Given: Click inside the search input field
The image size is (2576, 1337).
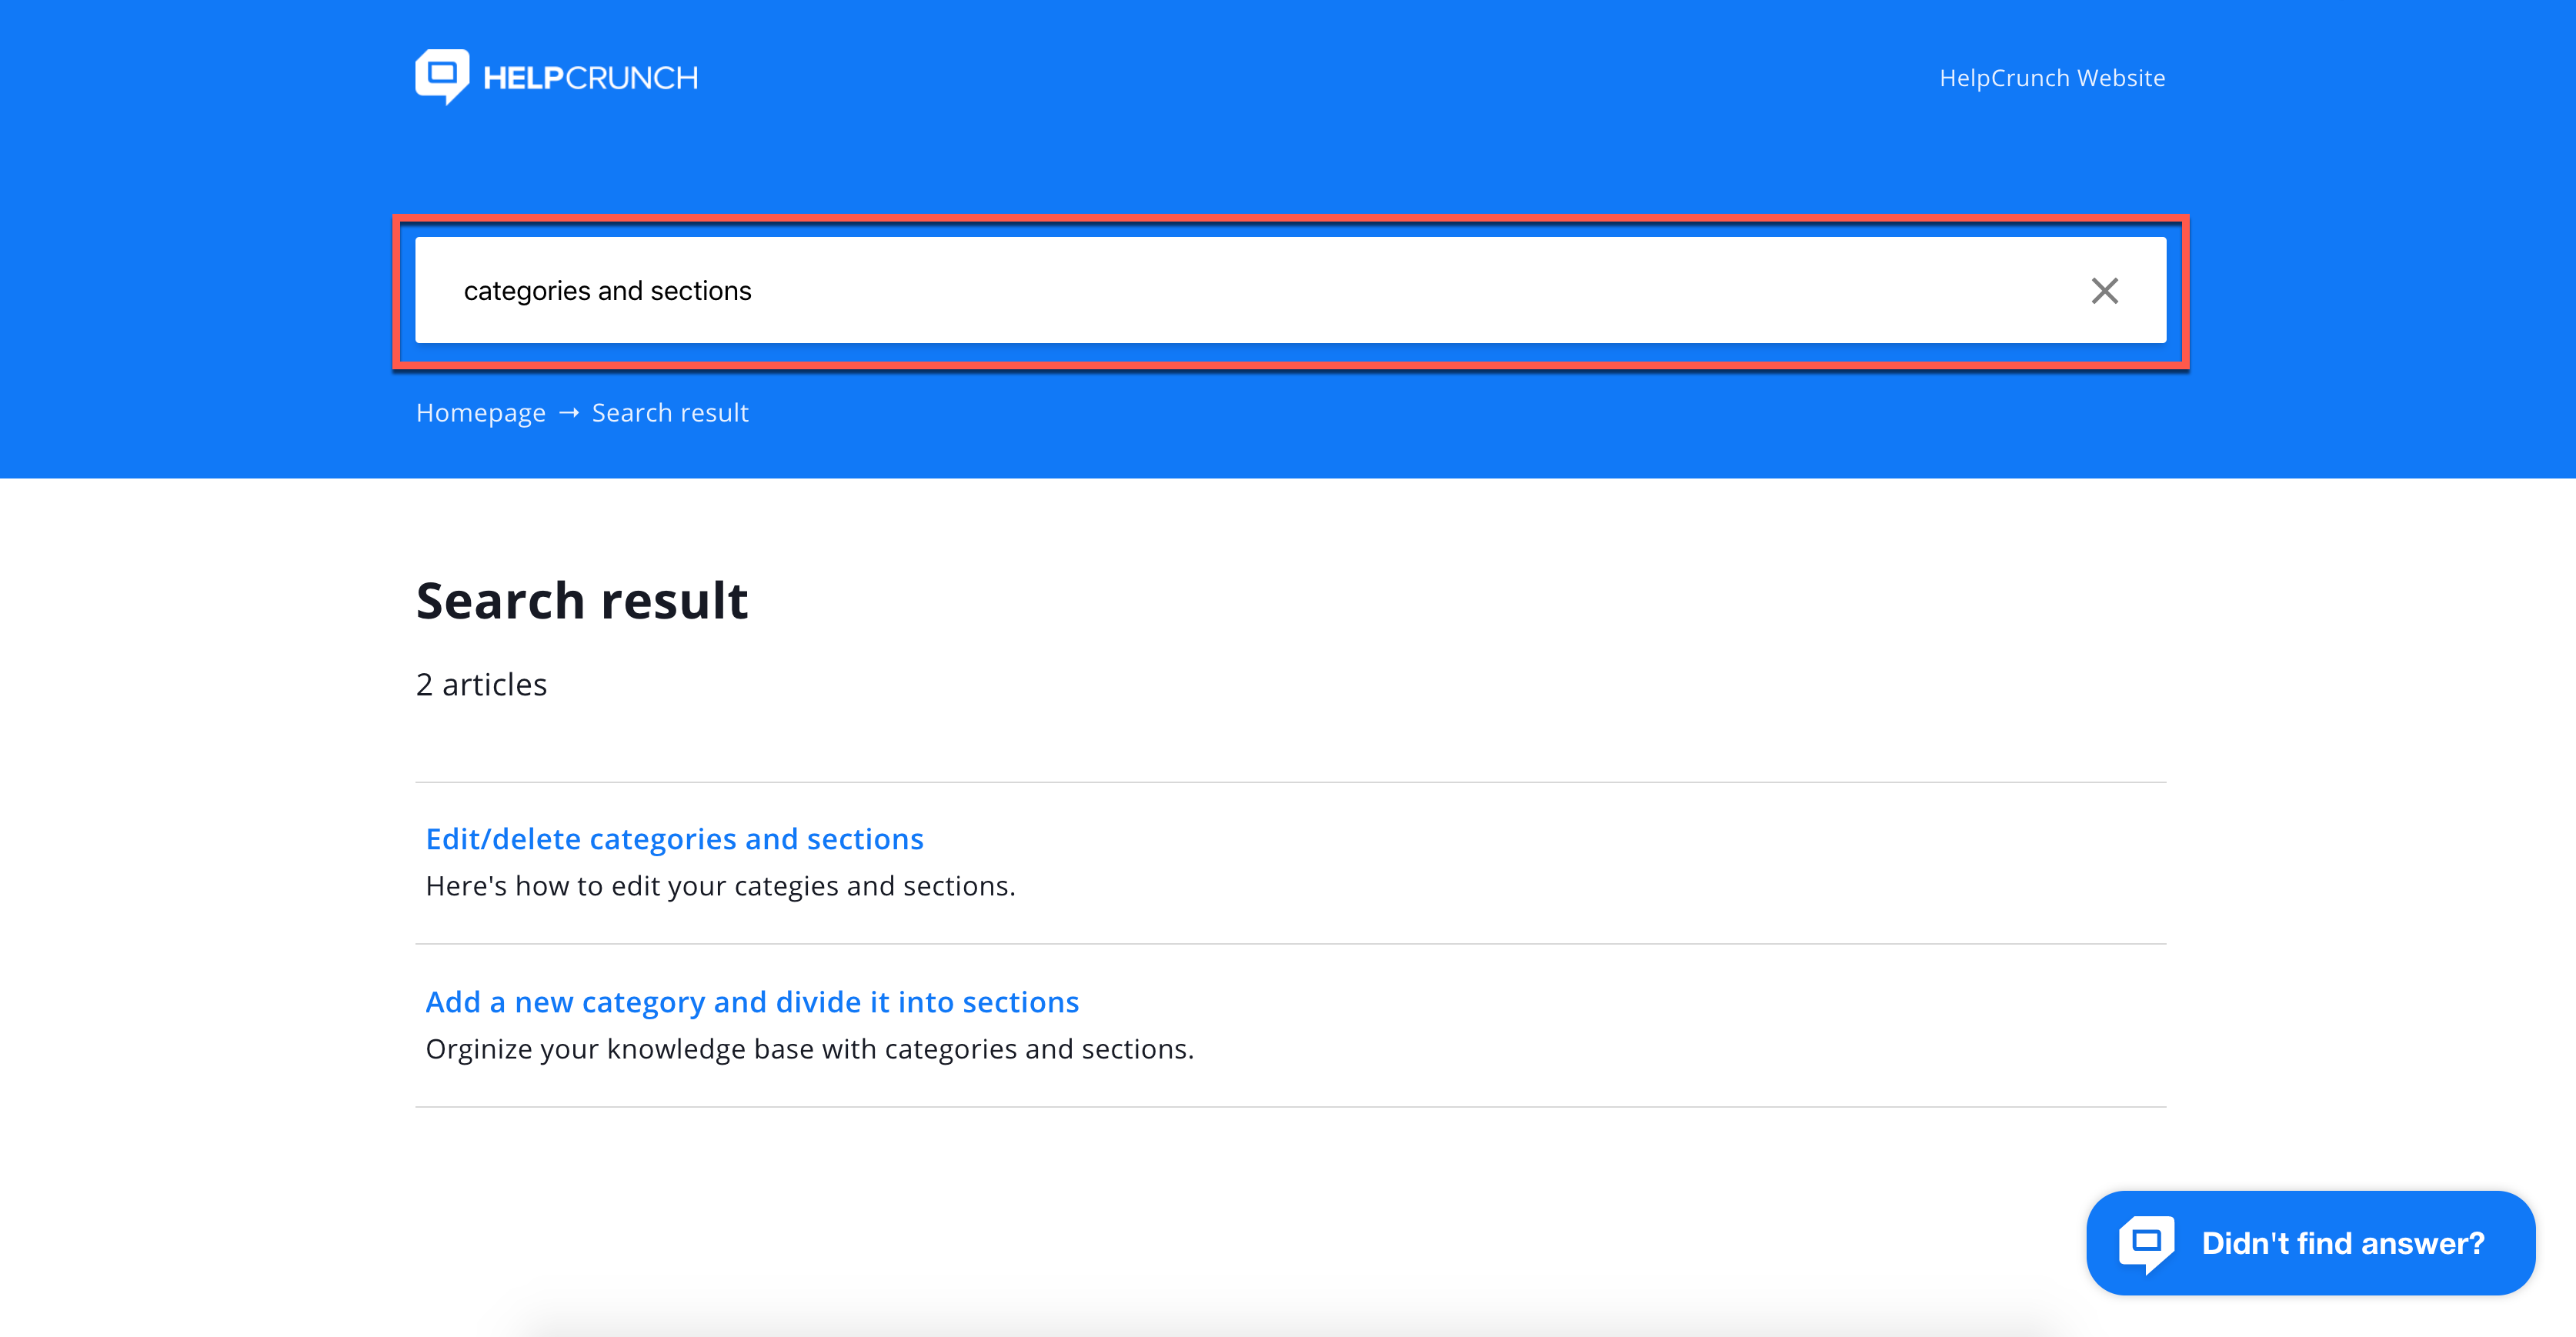Looking at the screenshot, I should (1200, 290).
